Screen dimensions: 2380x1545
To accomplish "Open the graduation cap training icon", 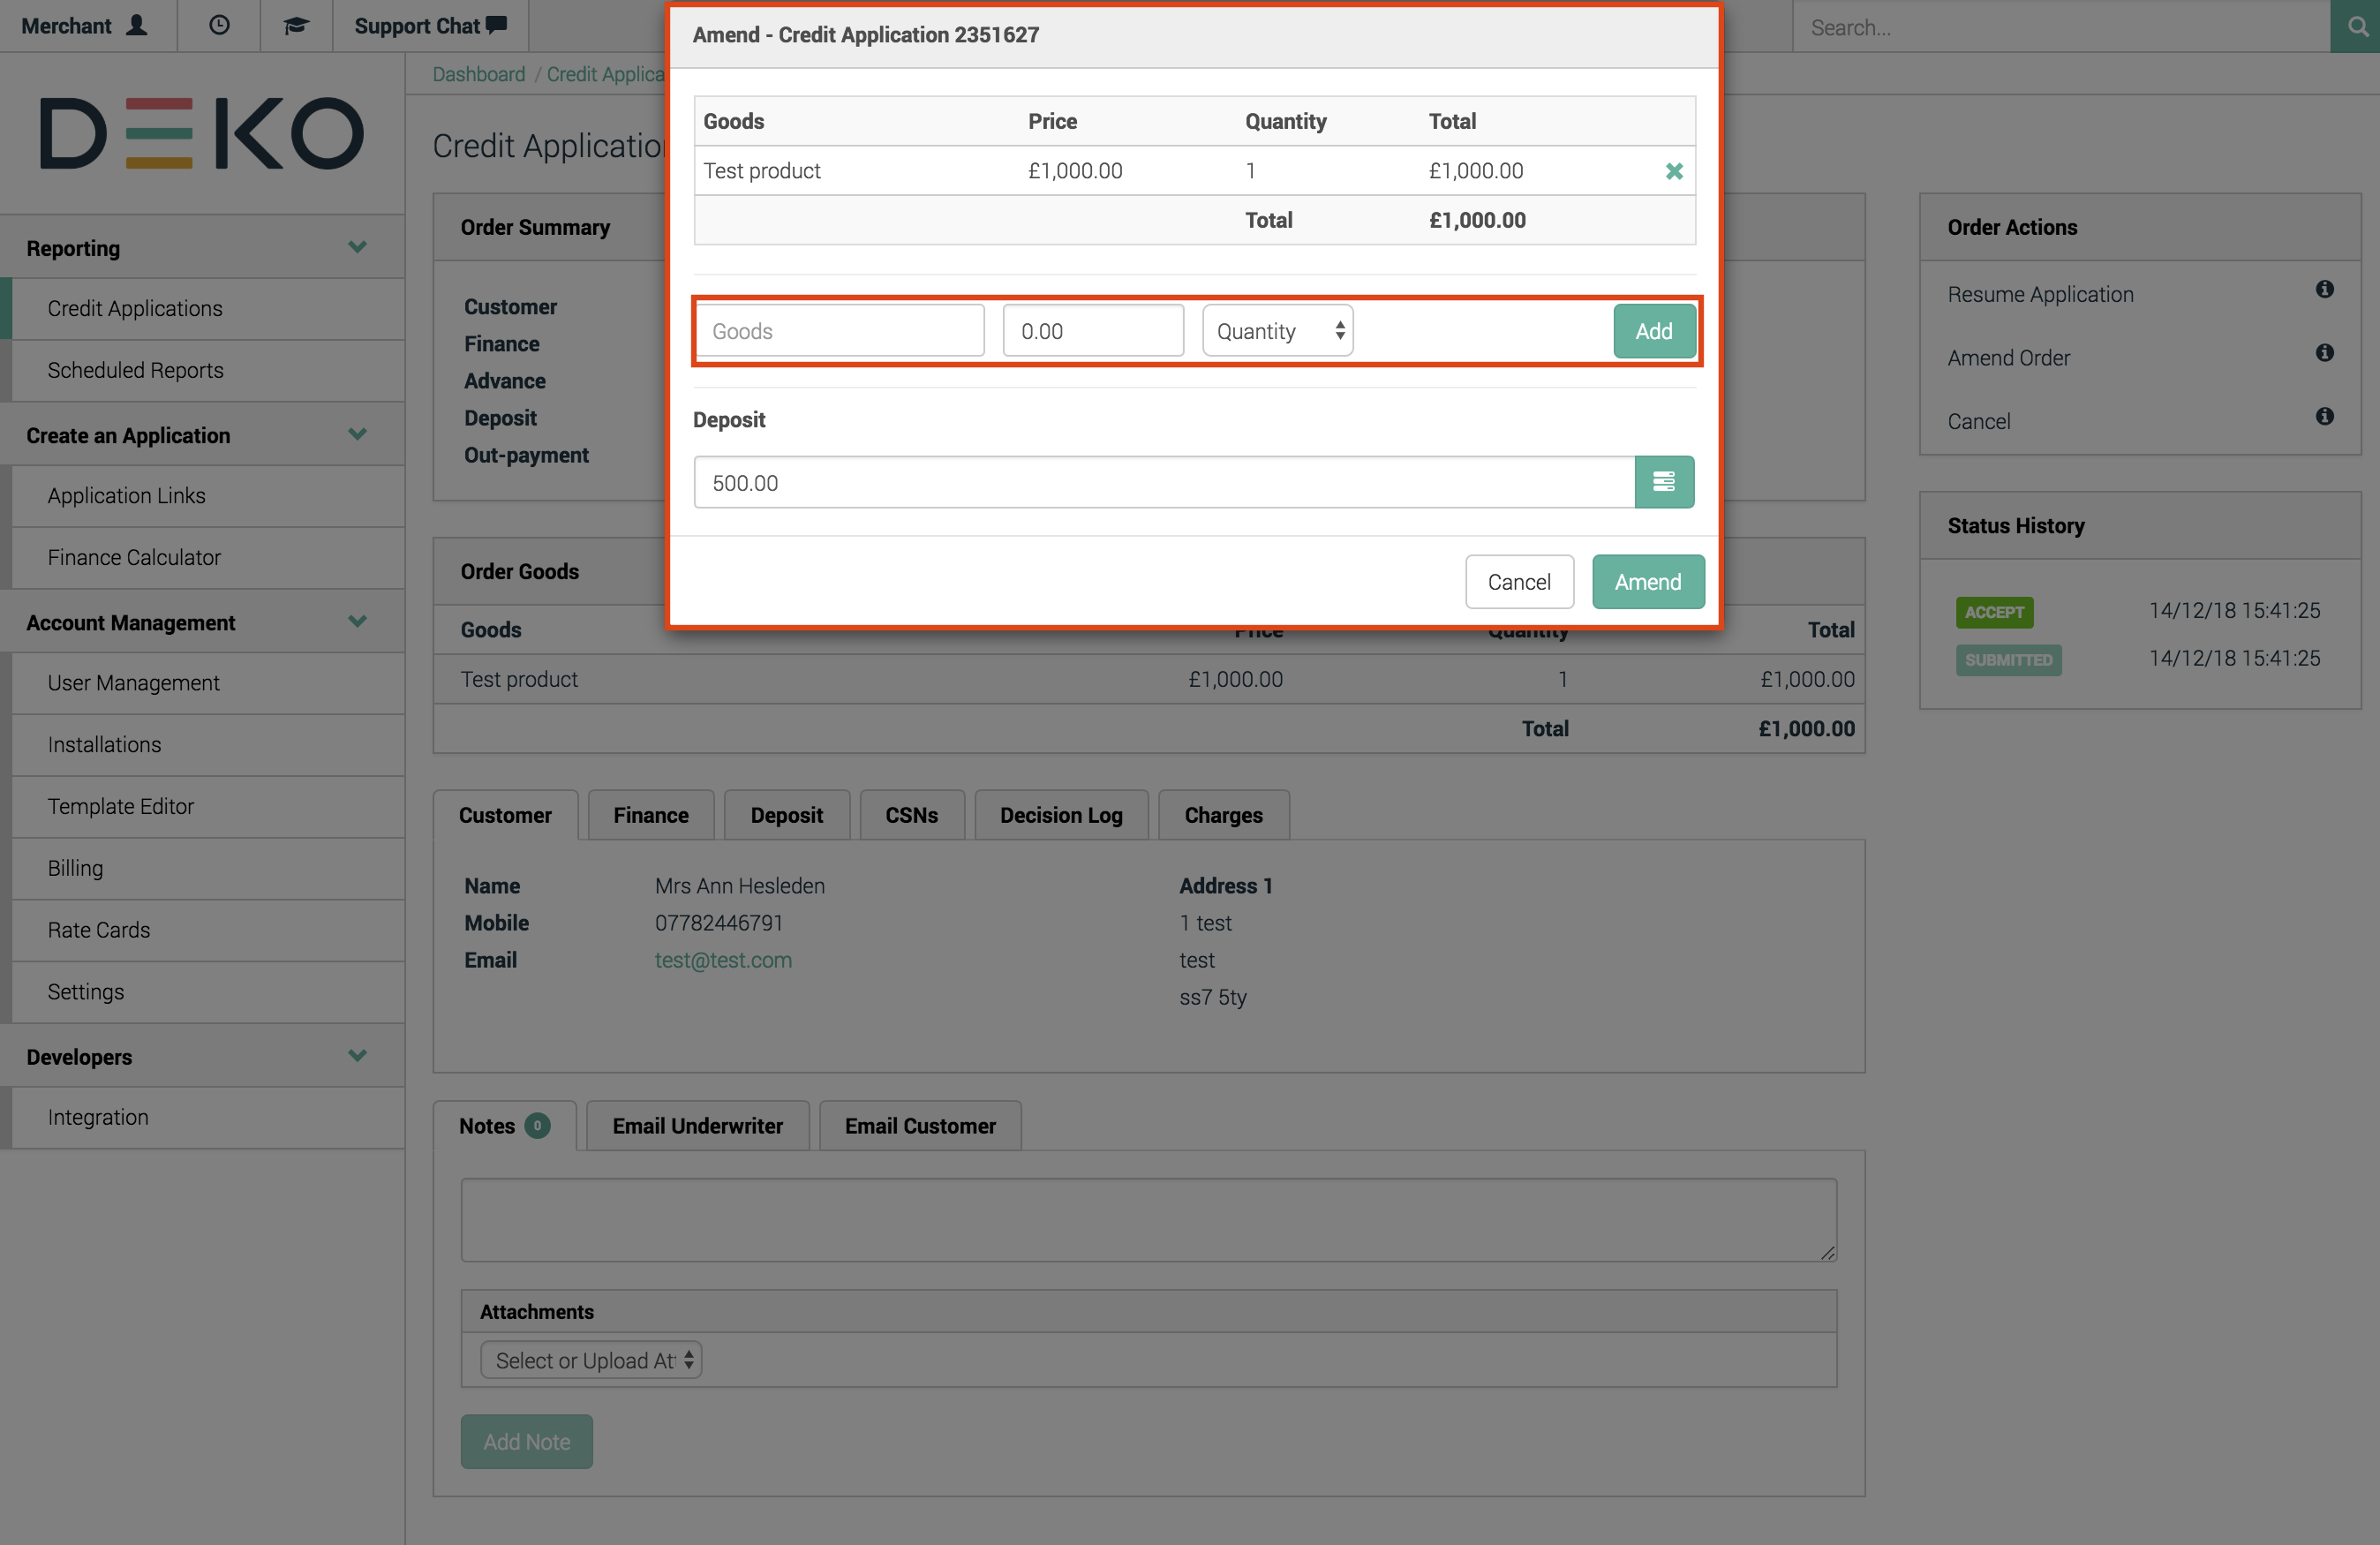I will coord(295,26).
